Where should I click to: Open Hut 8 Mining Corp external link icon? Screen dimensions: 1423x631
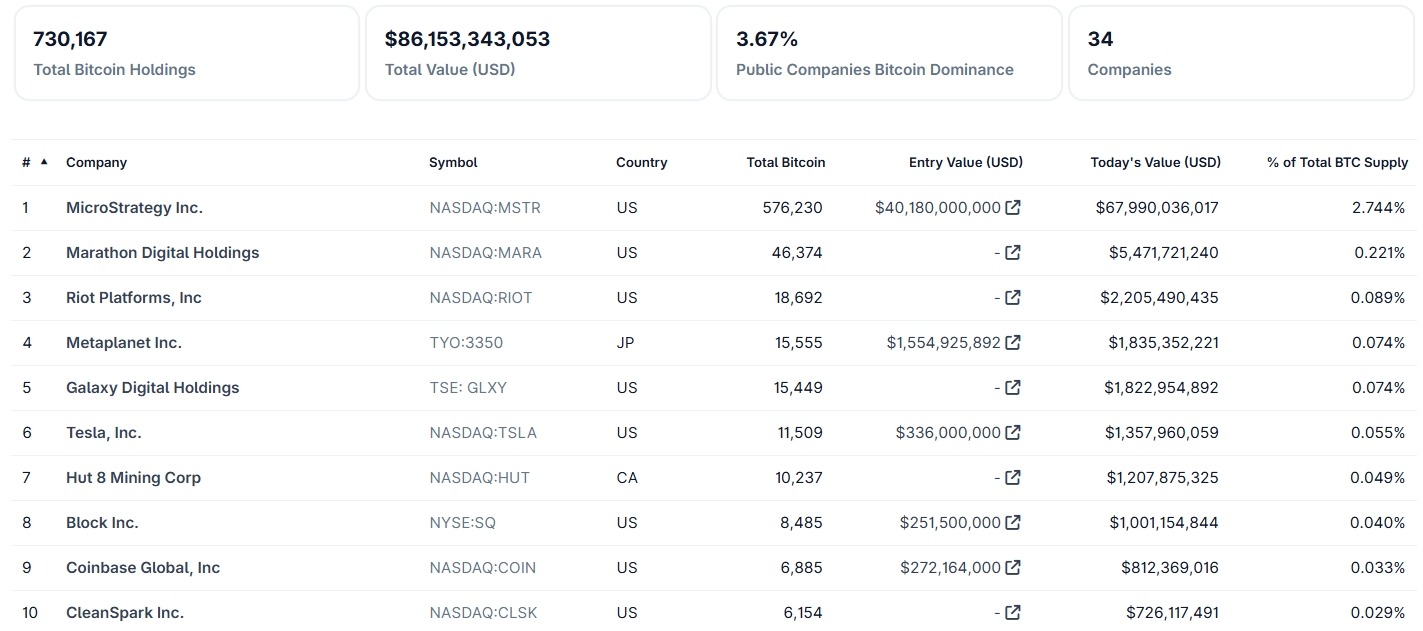pos(1013,478)
